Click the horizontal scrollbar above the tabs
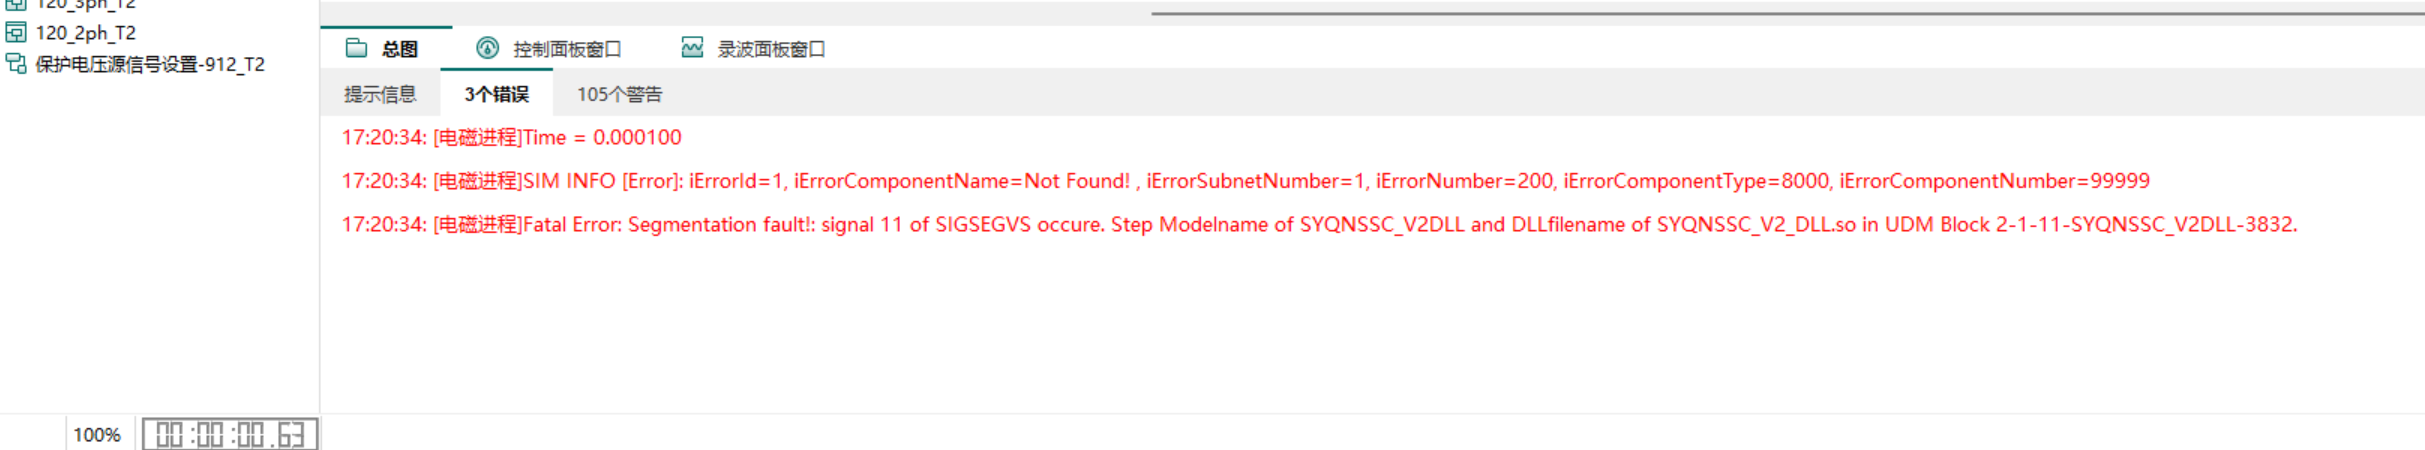 [x=1787, y=13]
